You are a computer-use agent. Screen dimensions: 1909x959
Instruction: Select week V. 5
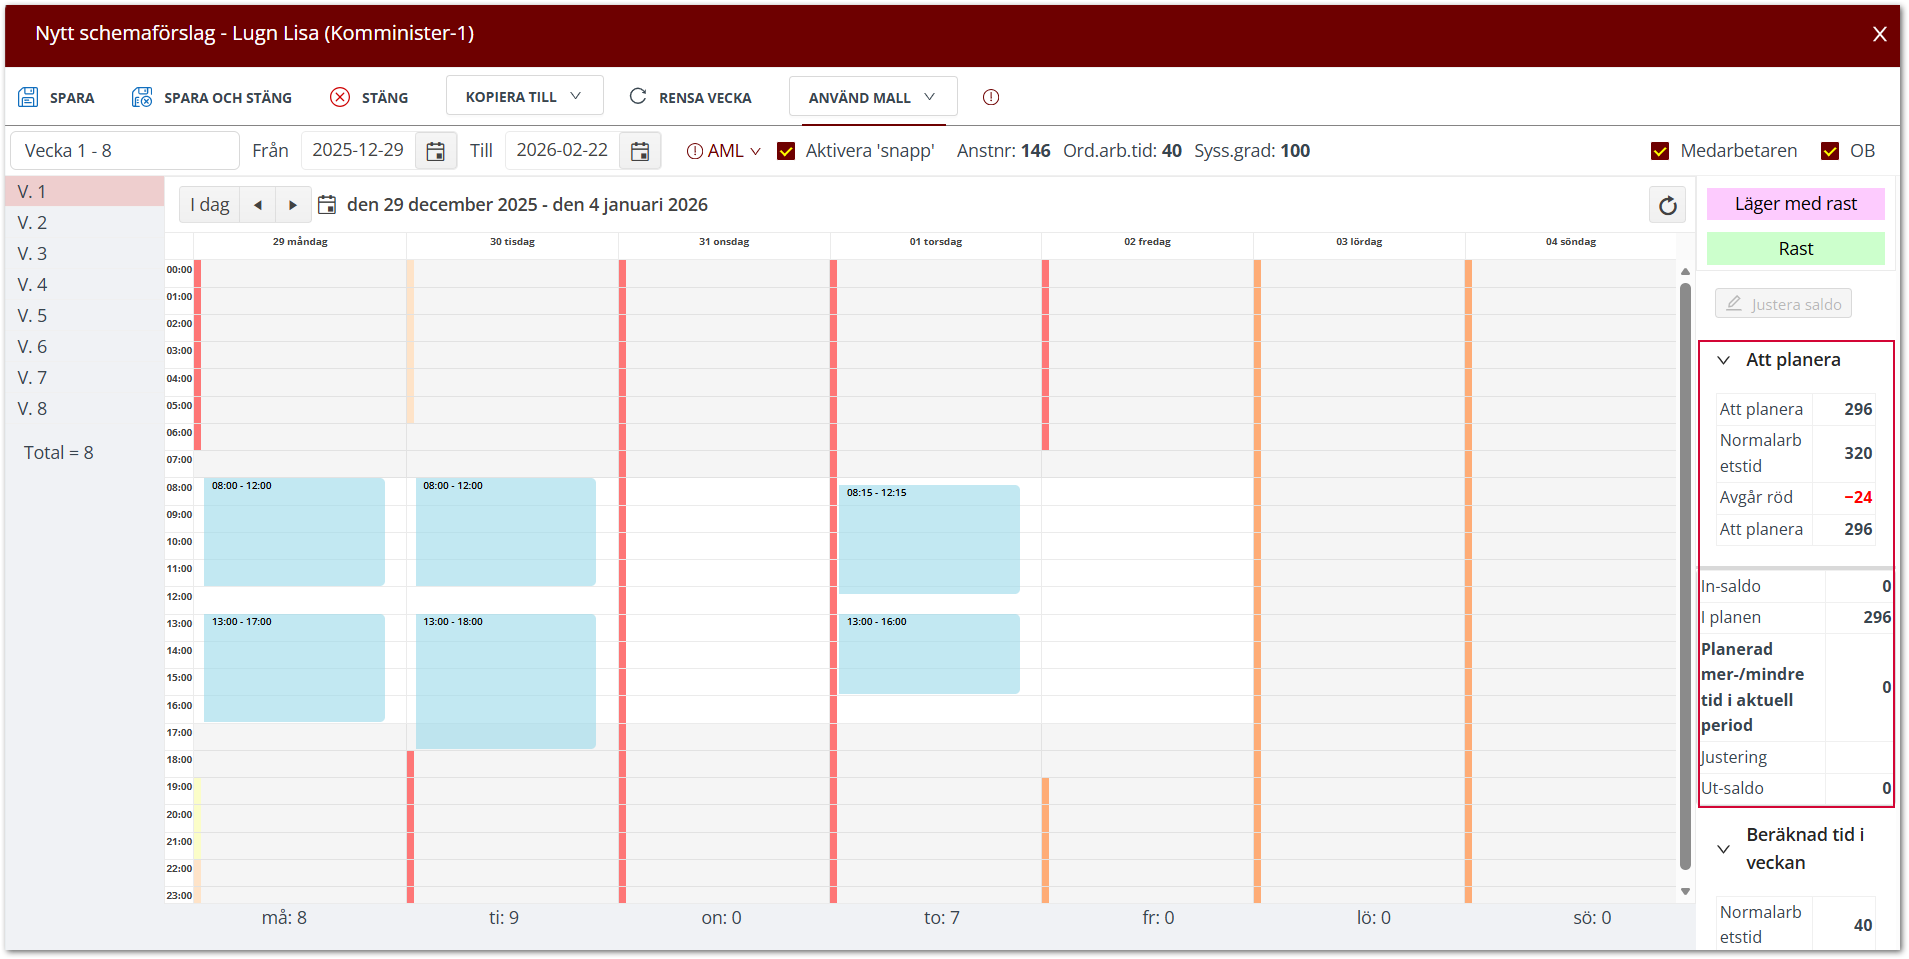tap(85, 315)
